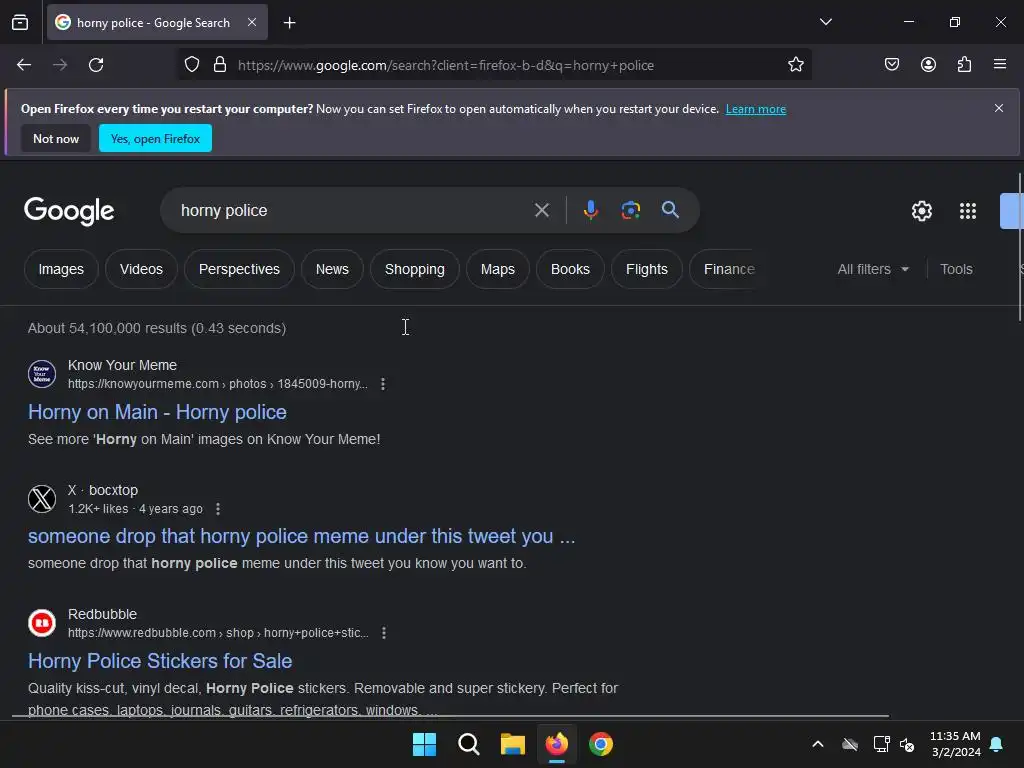Start voice search with microphone icon

click(x=590, y=210)
